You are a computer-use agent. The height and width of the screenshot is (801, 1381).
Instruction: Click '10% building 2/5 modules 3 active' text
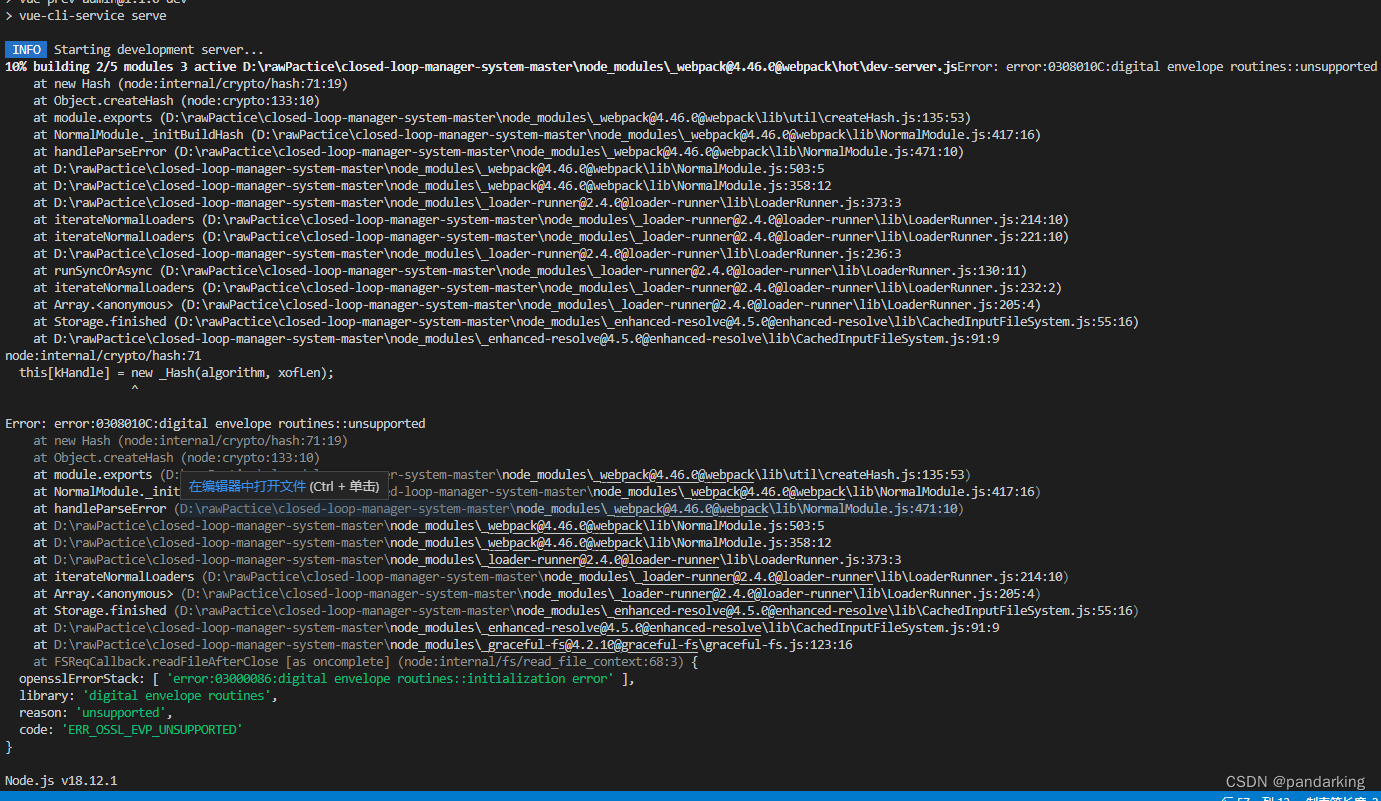pos(120,66)
